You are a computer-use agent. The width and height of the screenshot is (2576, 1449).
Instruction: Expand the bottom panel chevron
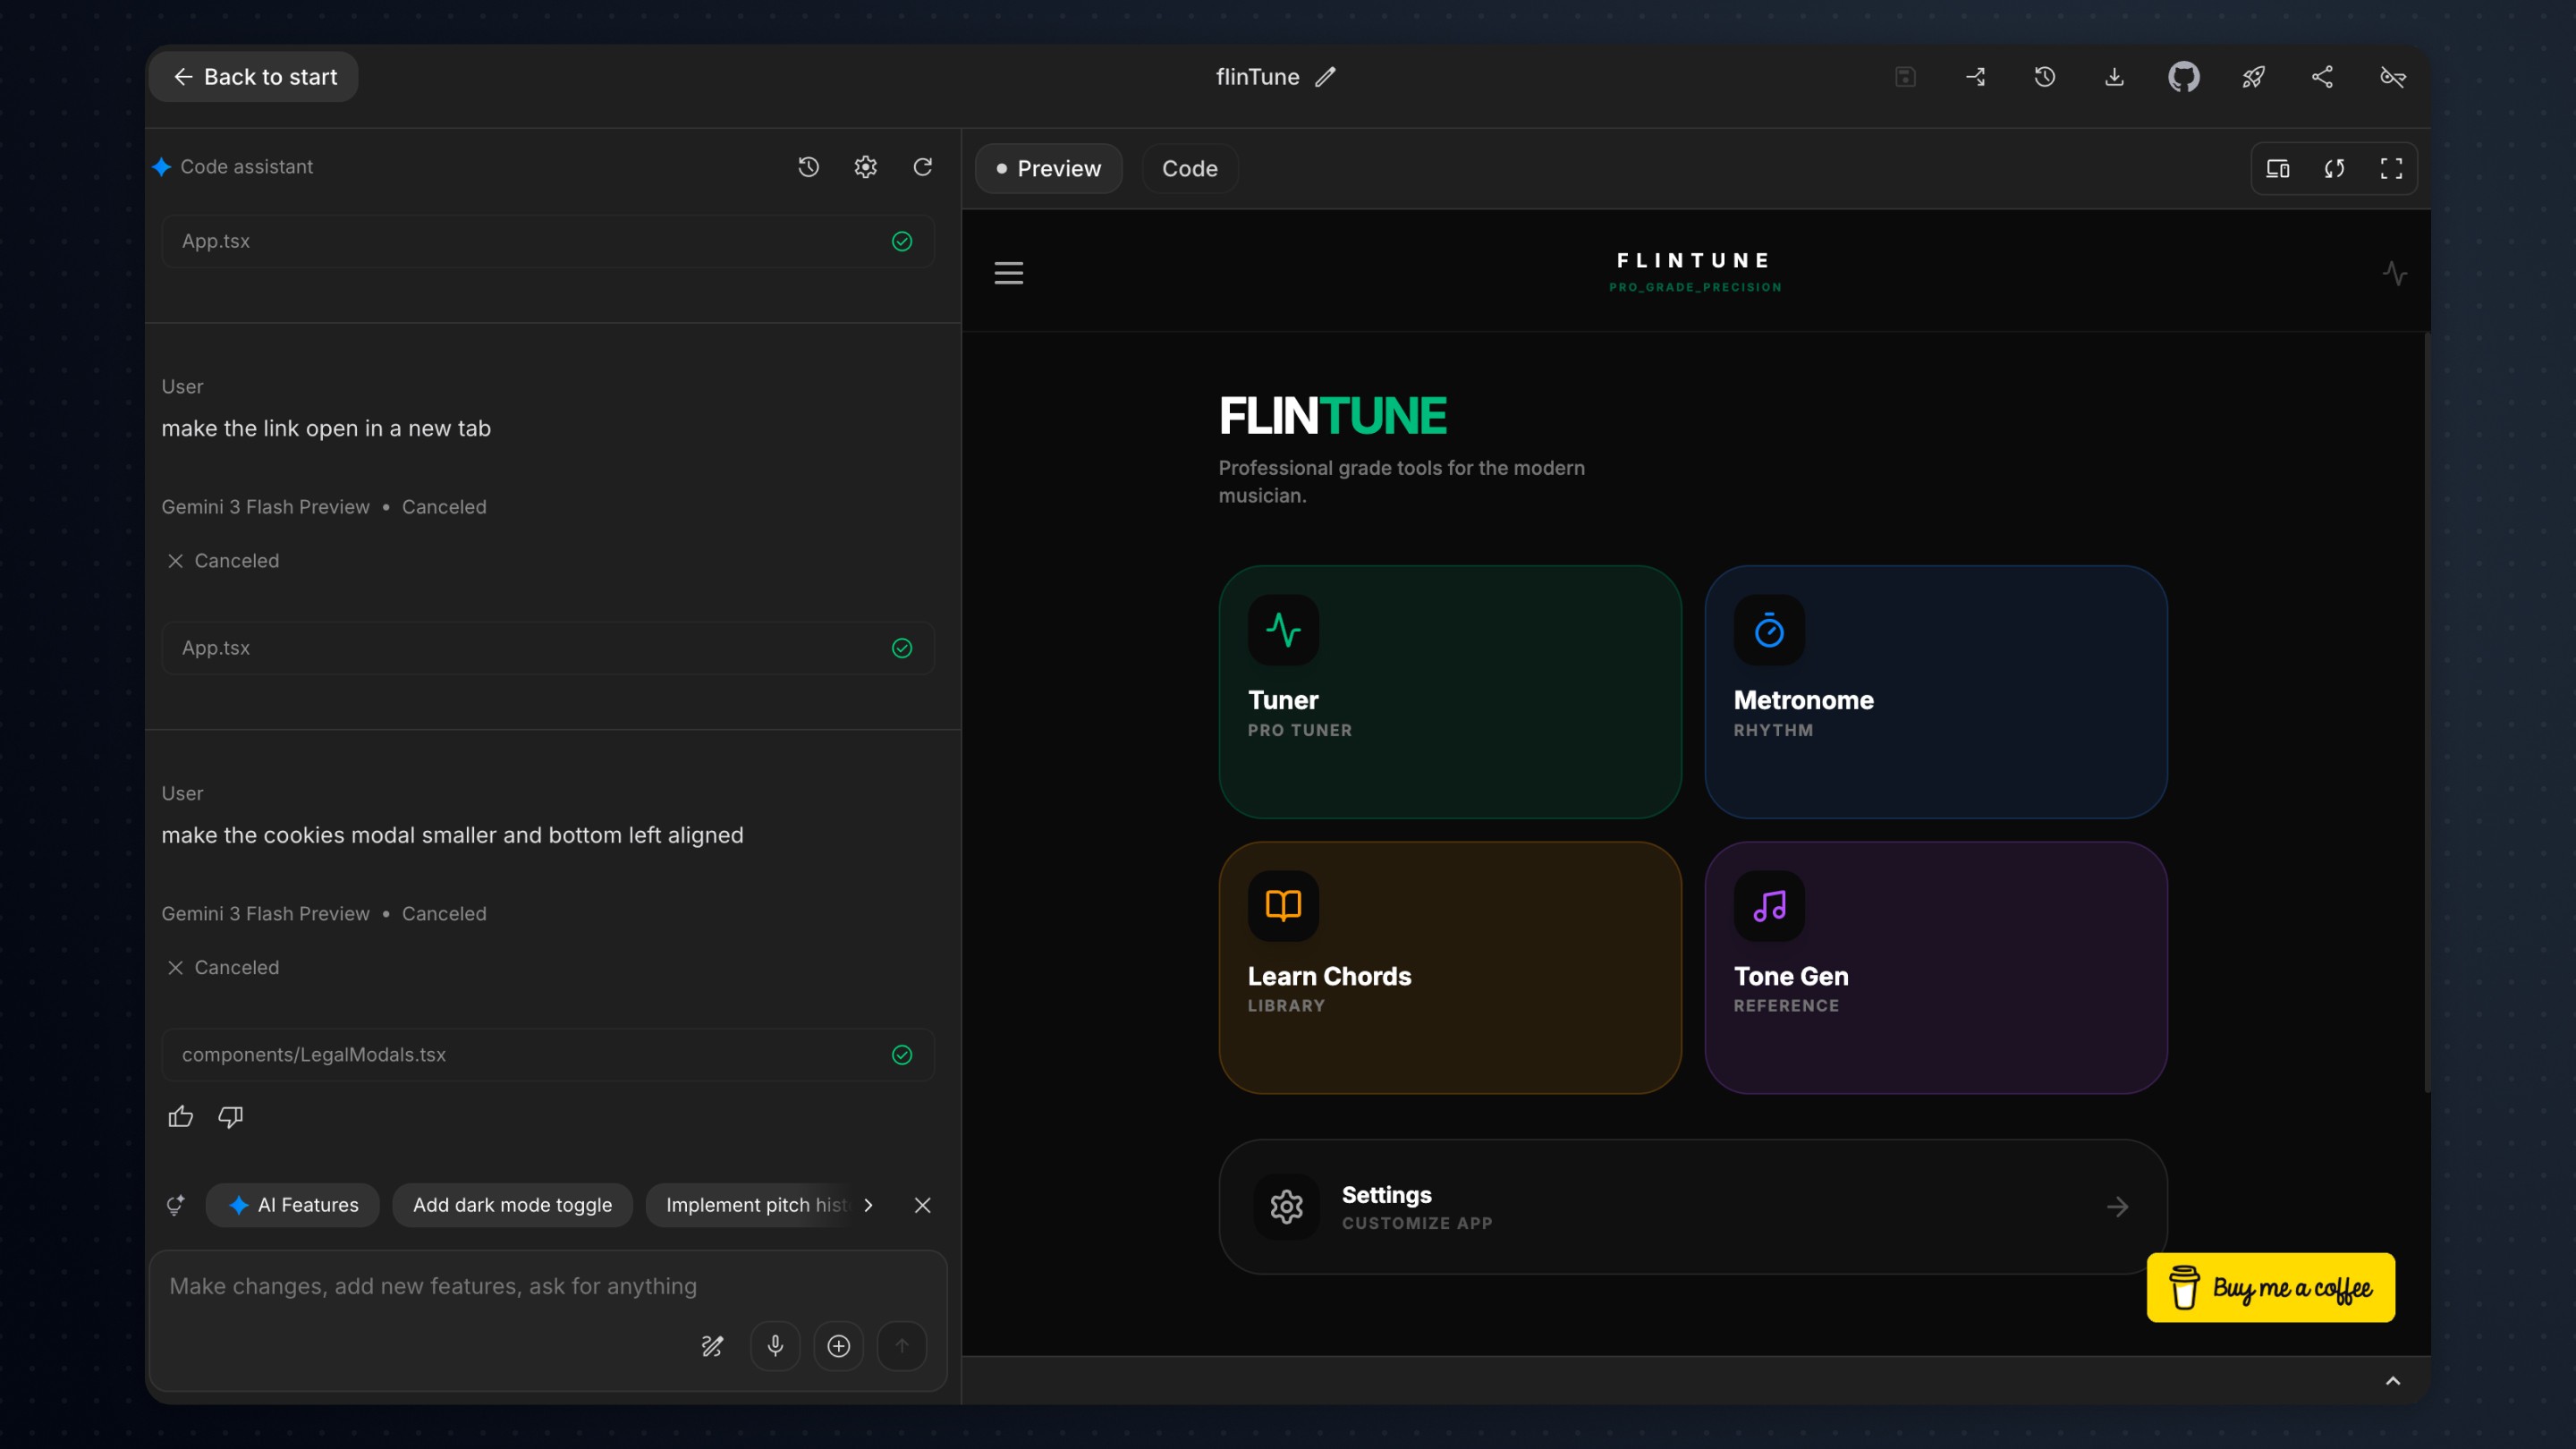[2392, 1381]
